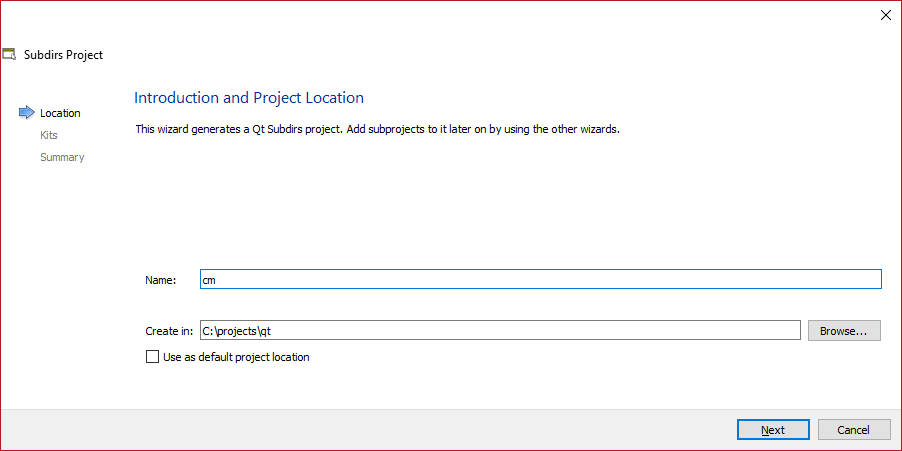Select the Kits wizard step
This screenshot has height=451, width=902.
click(49, 135)
